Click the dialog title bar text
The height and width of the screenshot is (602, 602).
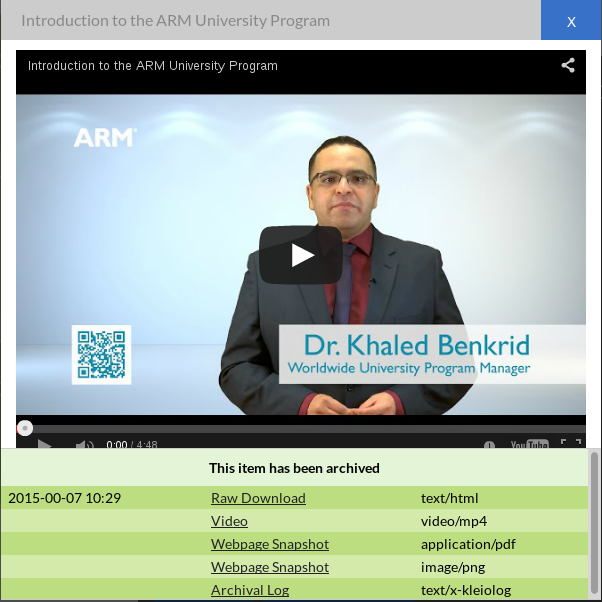[x=175, y=20]
